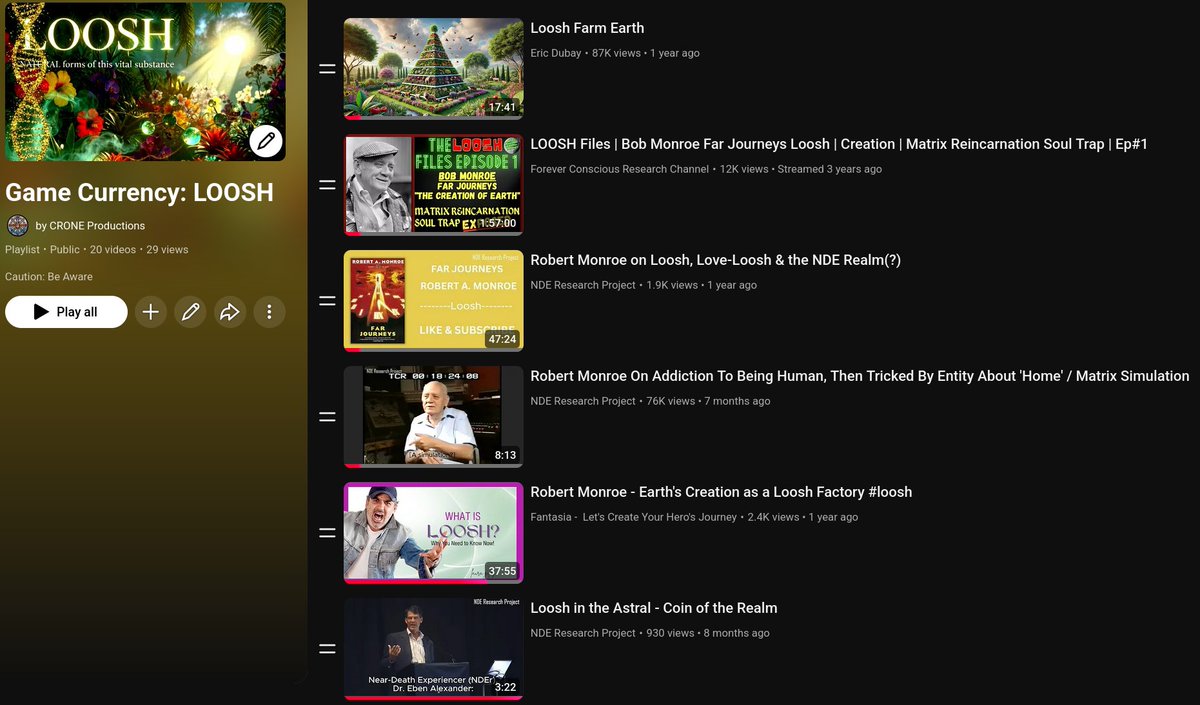The image size is (1200, 705).
Task: Open title 'Loosh in the Astral - Coin of the Realm'
Action: 654,608
